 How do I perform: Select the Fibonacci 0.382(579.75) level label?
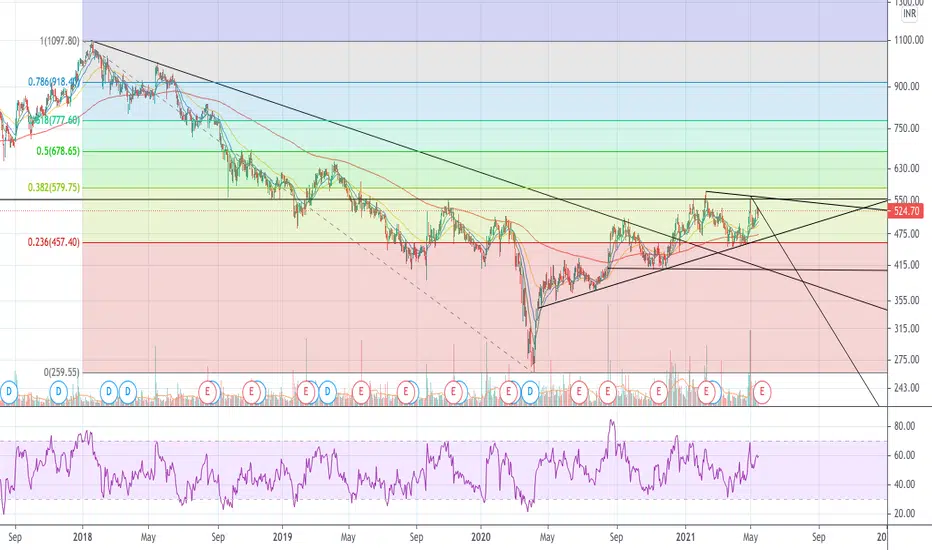(x=53, y=187)
